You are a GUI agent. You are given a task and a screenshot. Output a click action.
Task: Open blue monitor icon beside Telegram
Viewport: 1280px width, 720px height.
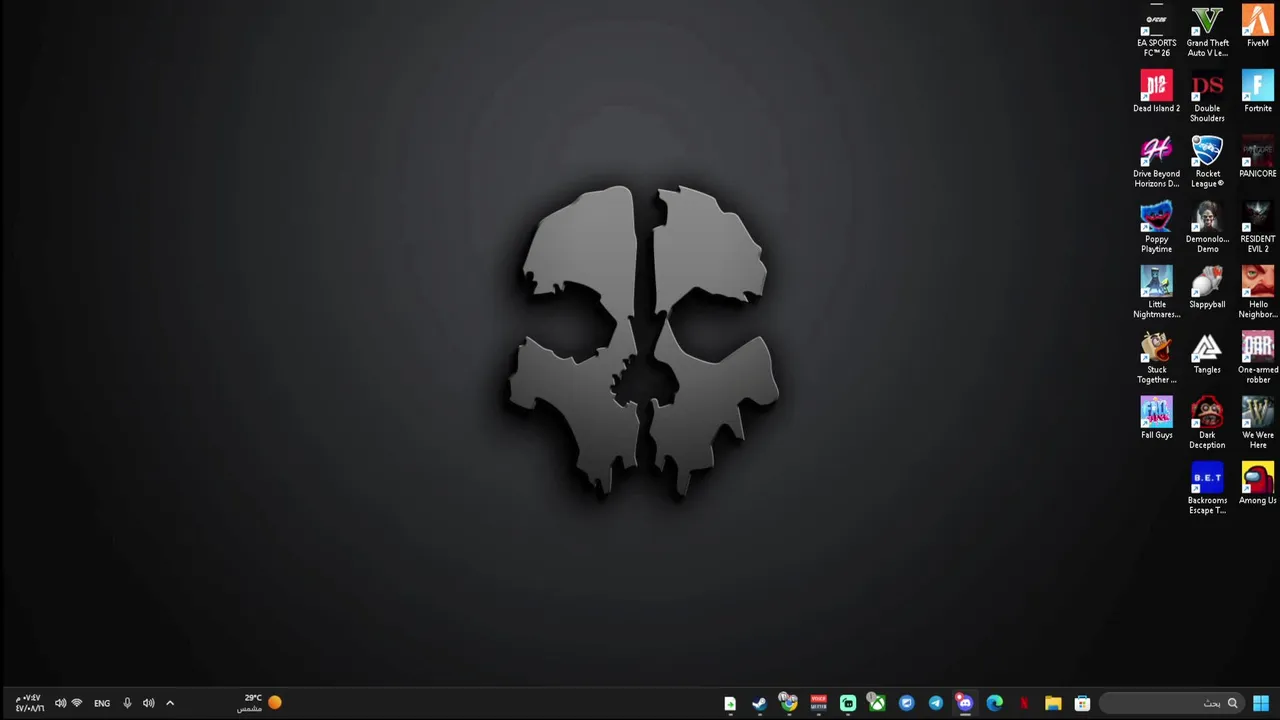[906, 703]
